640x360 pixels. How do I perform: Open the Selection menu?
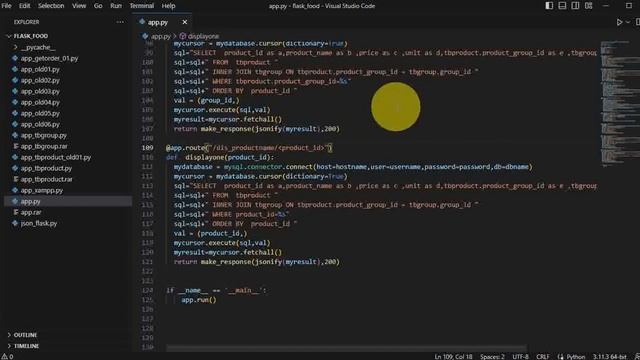point(51,6)
